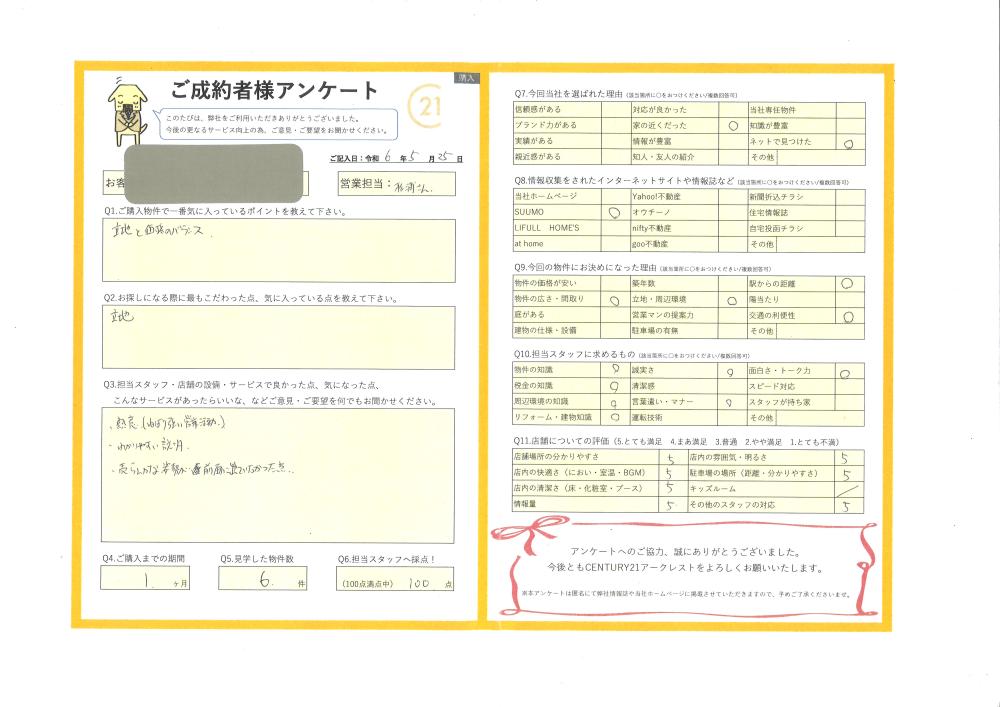
Task: Click the キッズルーム rating cell
Action: [x=848, y=490]
